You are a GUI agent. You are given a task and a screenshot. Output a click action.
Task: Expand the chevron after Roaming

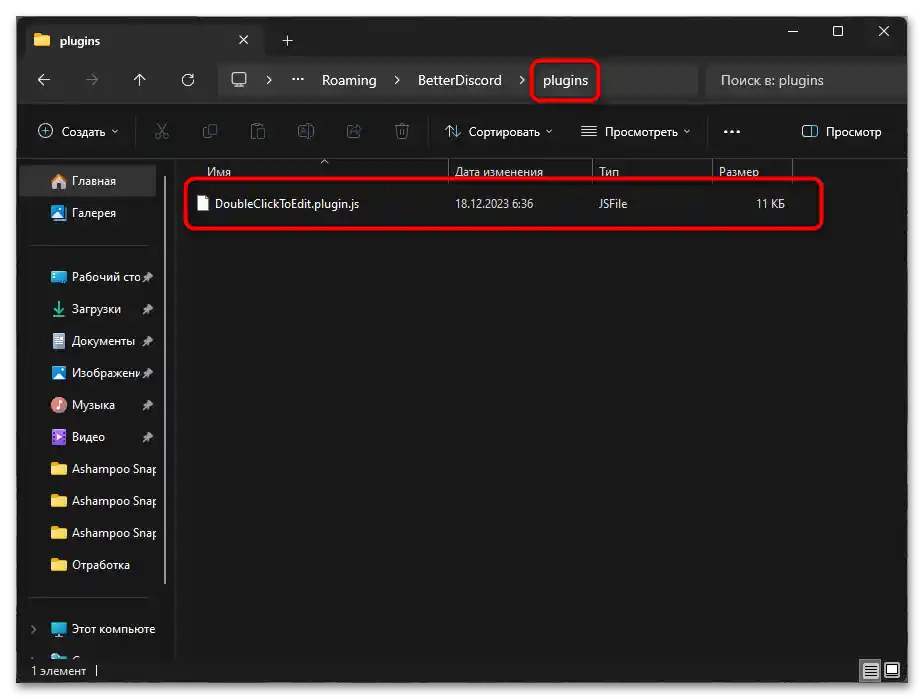click(397, 80)
